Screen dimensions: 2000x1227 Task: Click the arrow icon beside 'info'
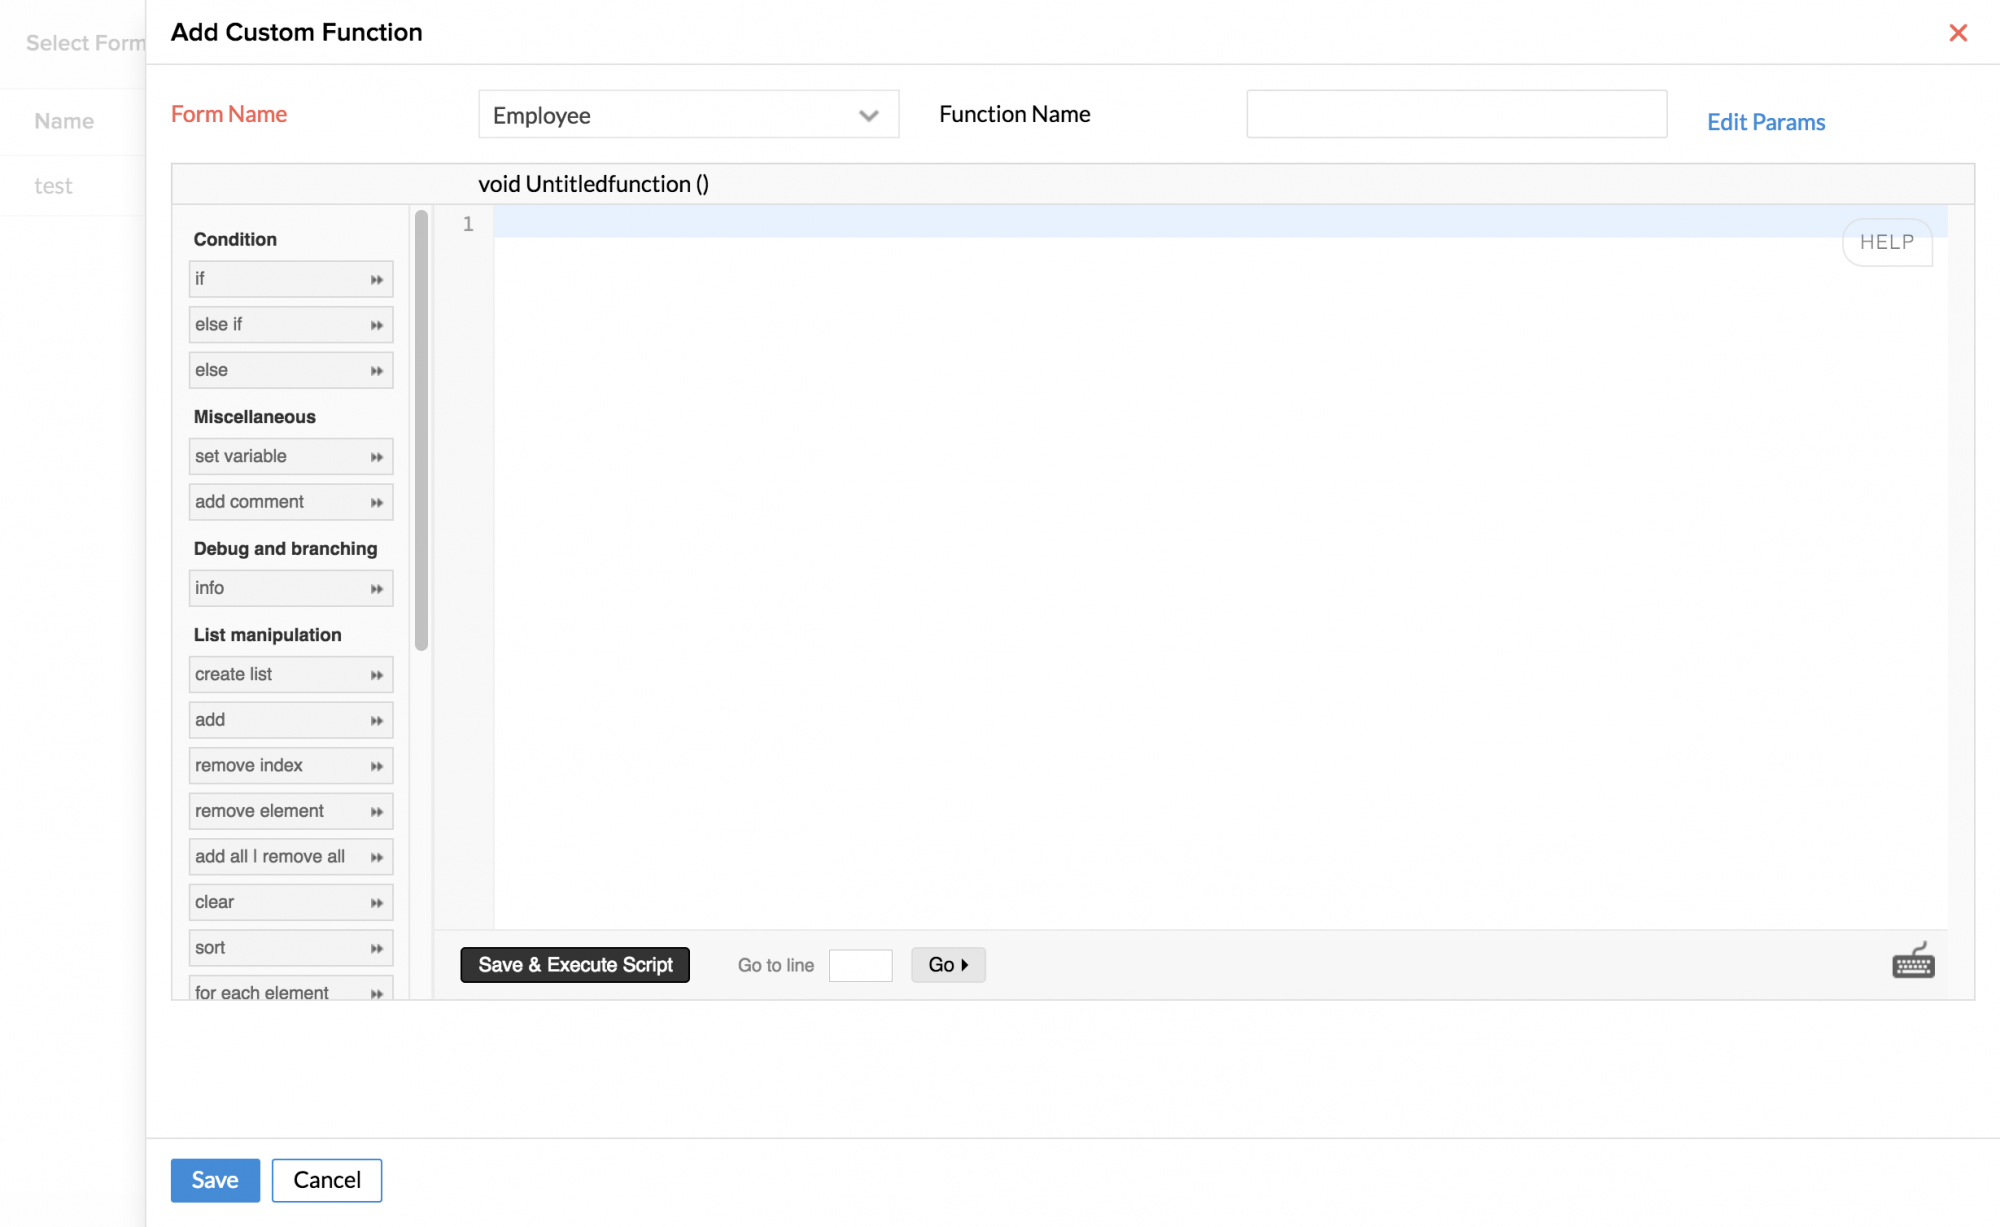376,589
